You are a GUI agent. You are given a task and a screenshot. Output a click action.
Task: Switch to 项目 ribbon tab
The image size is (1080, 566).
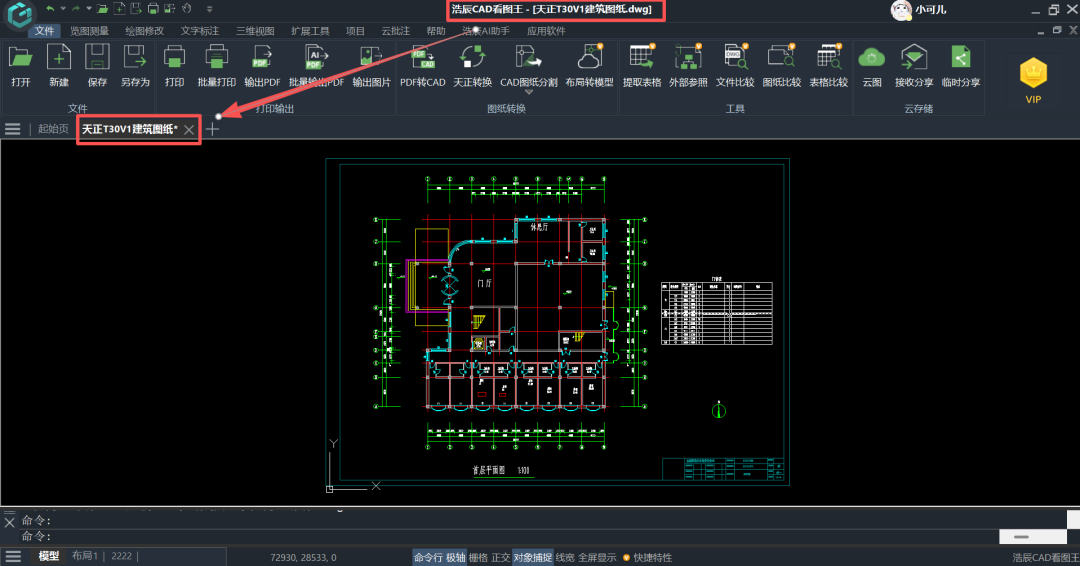click(x=355, y=31)
